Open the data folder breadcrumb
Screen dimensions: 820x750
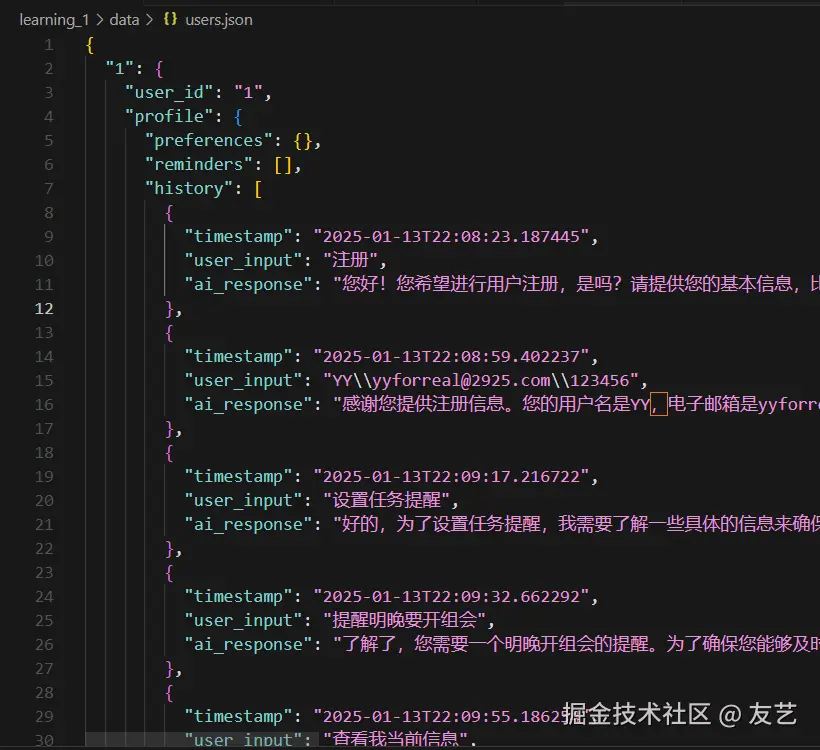[124, 20]
